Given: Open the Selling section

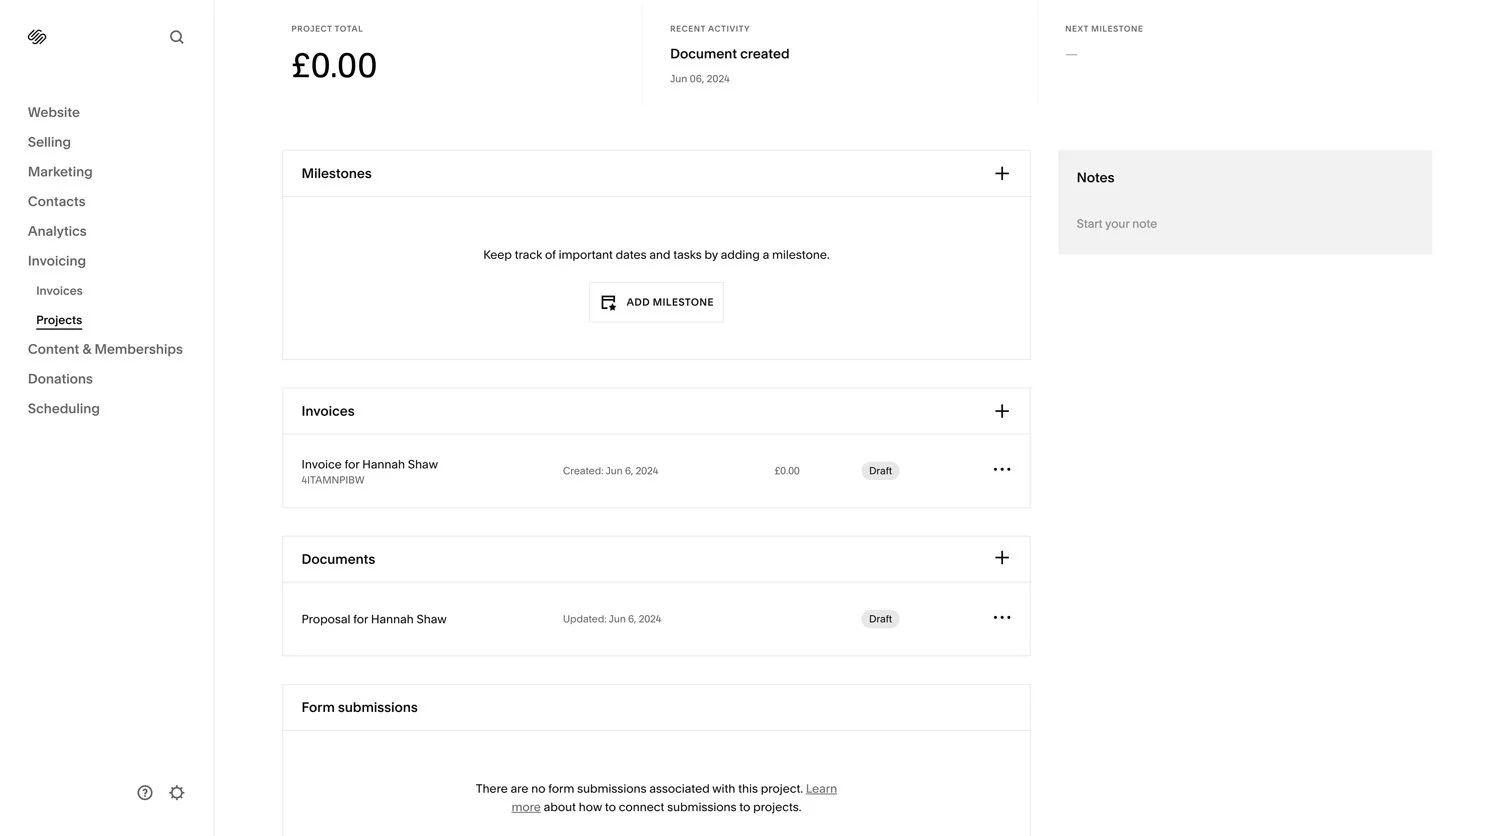Looking at the screenshot, I should pos(49,142).
